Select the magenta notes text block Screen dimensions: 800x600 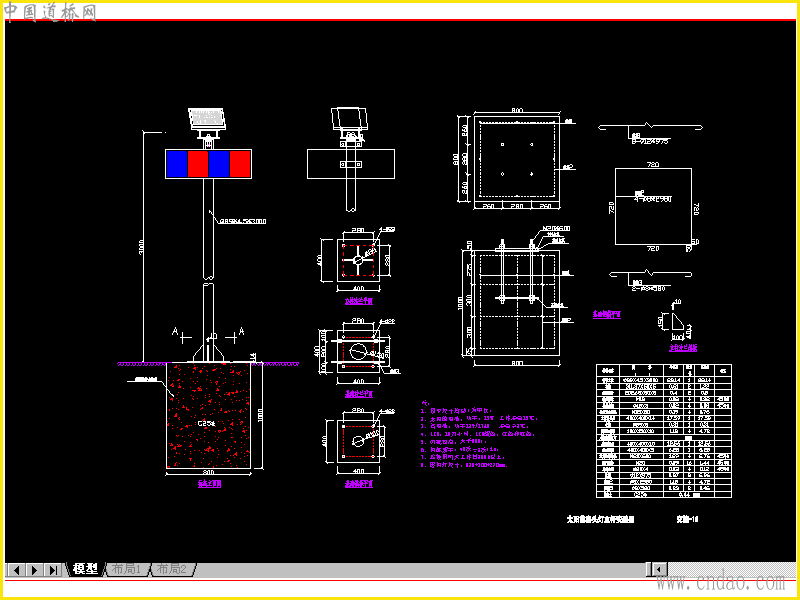coord(480,435)
